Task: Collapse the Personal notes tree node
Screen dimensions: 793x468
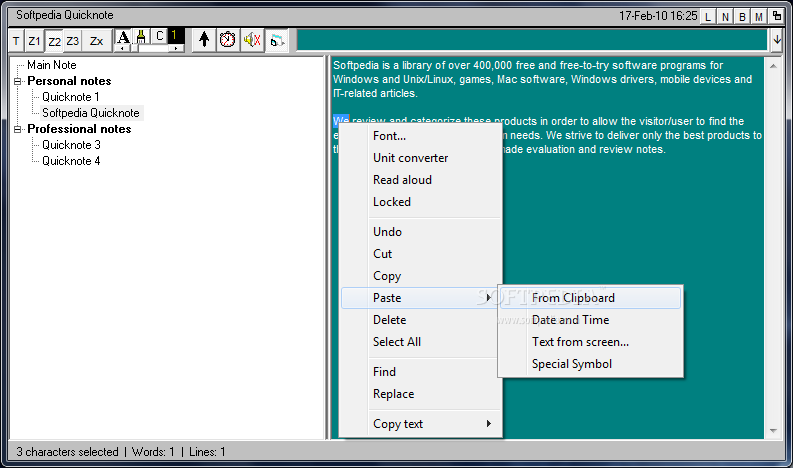Action: (18, 81)
